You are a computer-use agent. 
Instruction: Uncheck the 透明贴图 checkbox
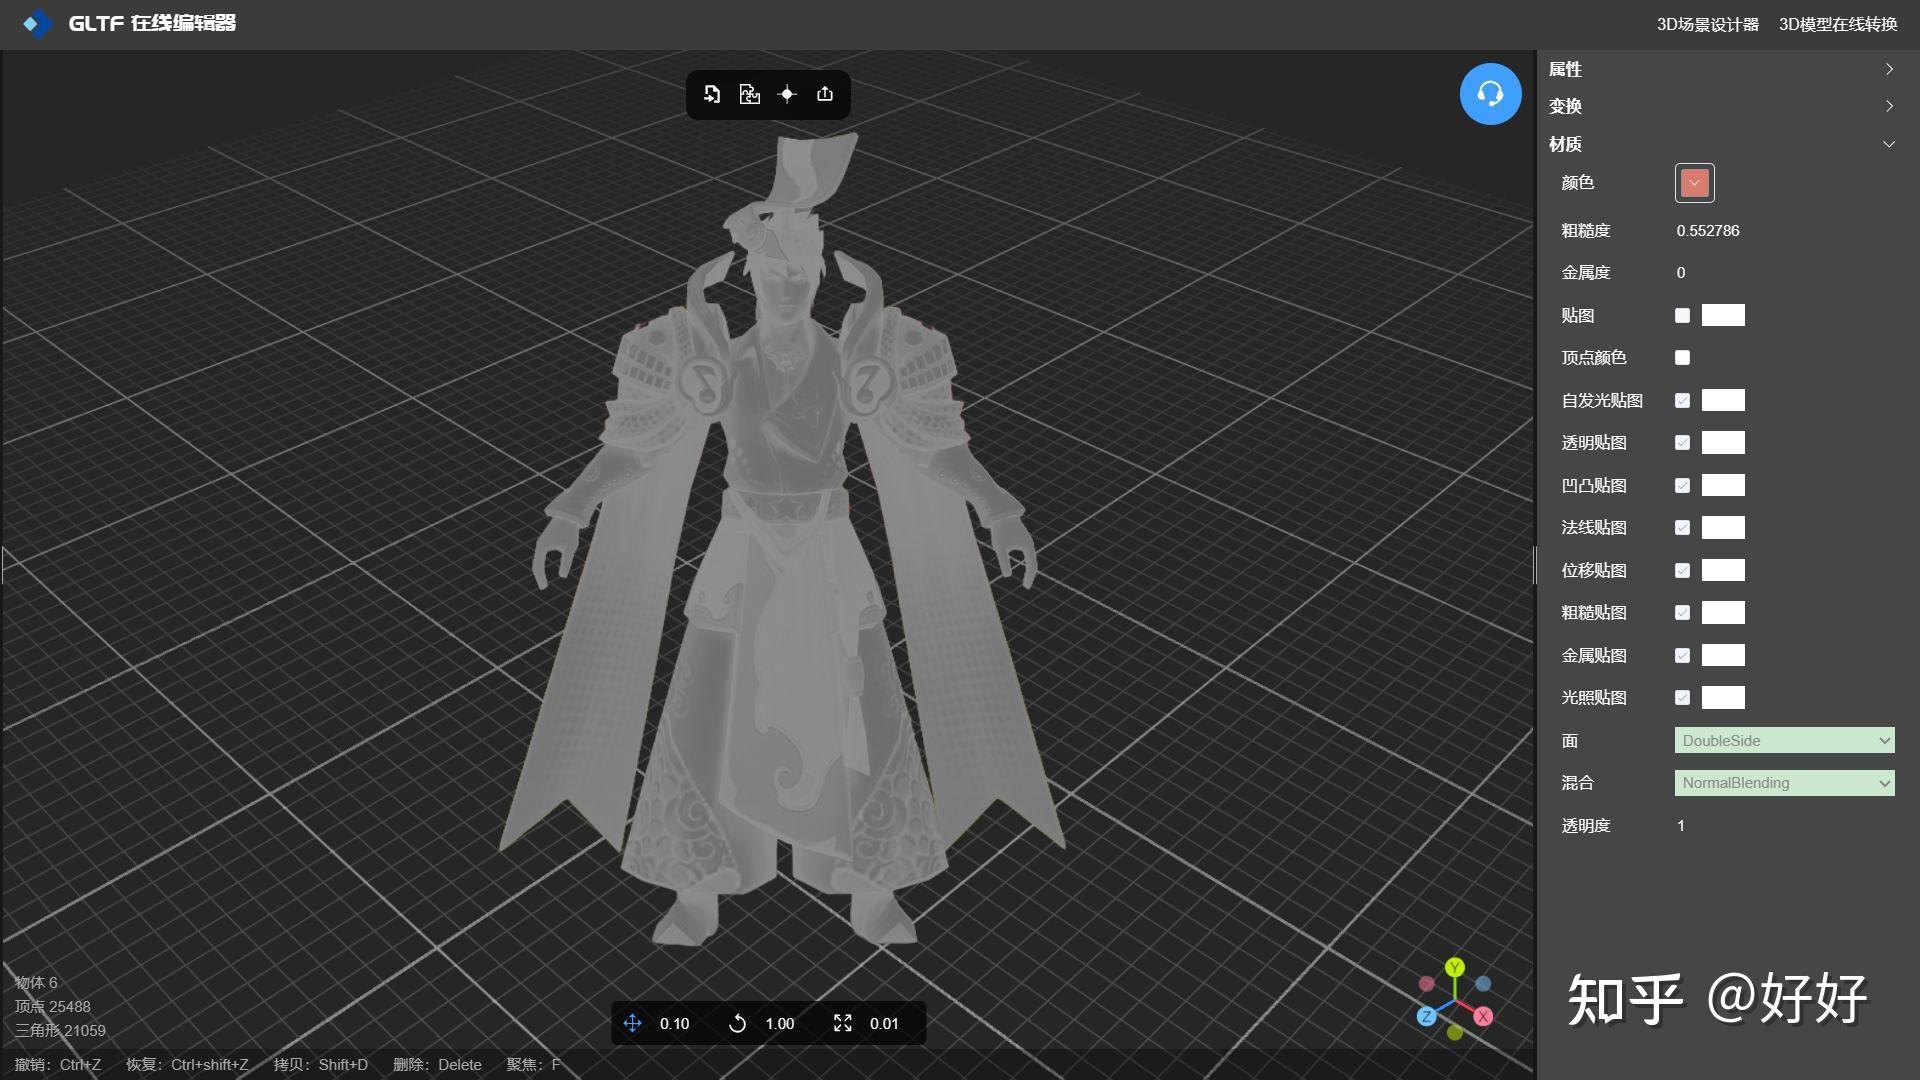tap(1683, 442)
